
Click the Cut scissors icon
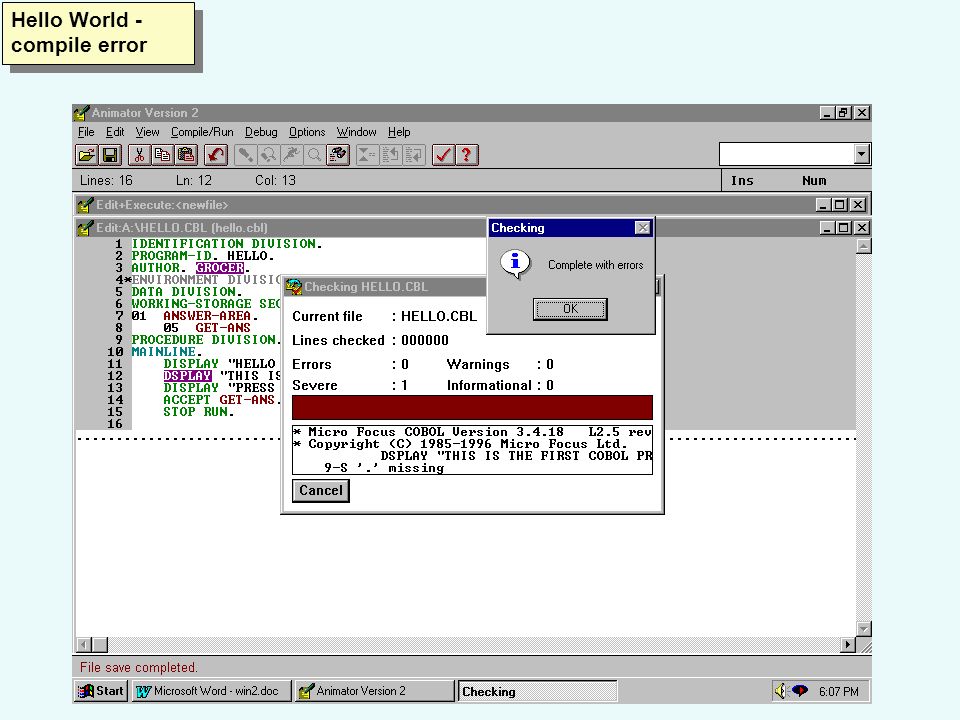pos(140,155)
